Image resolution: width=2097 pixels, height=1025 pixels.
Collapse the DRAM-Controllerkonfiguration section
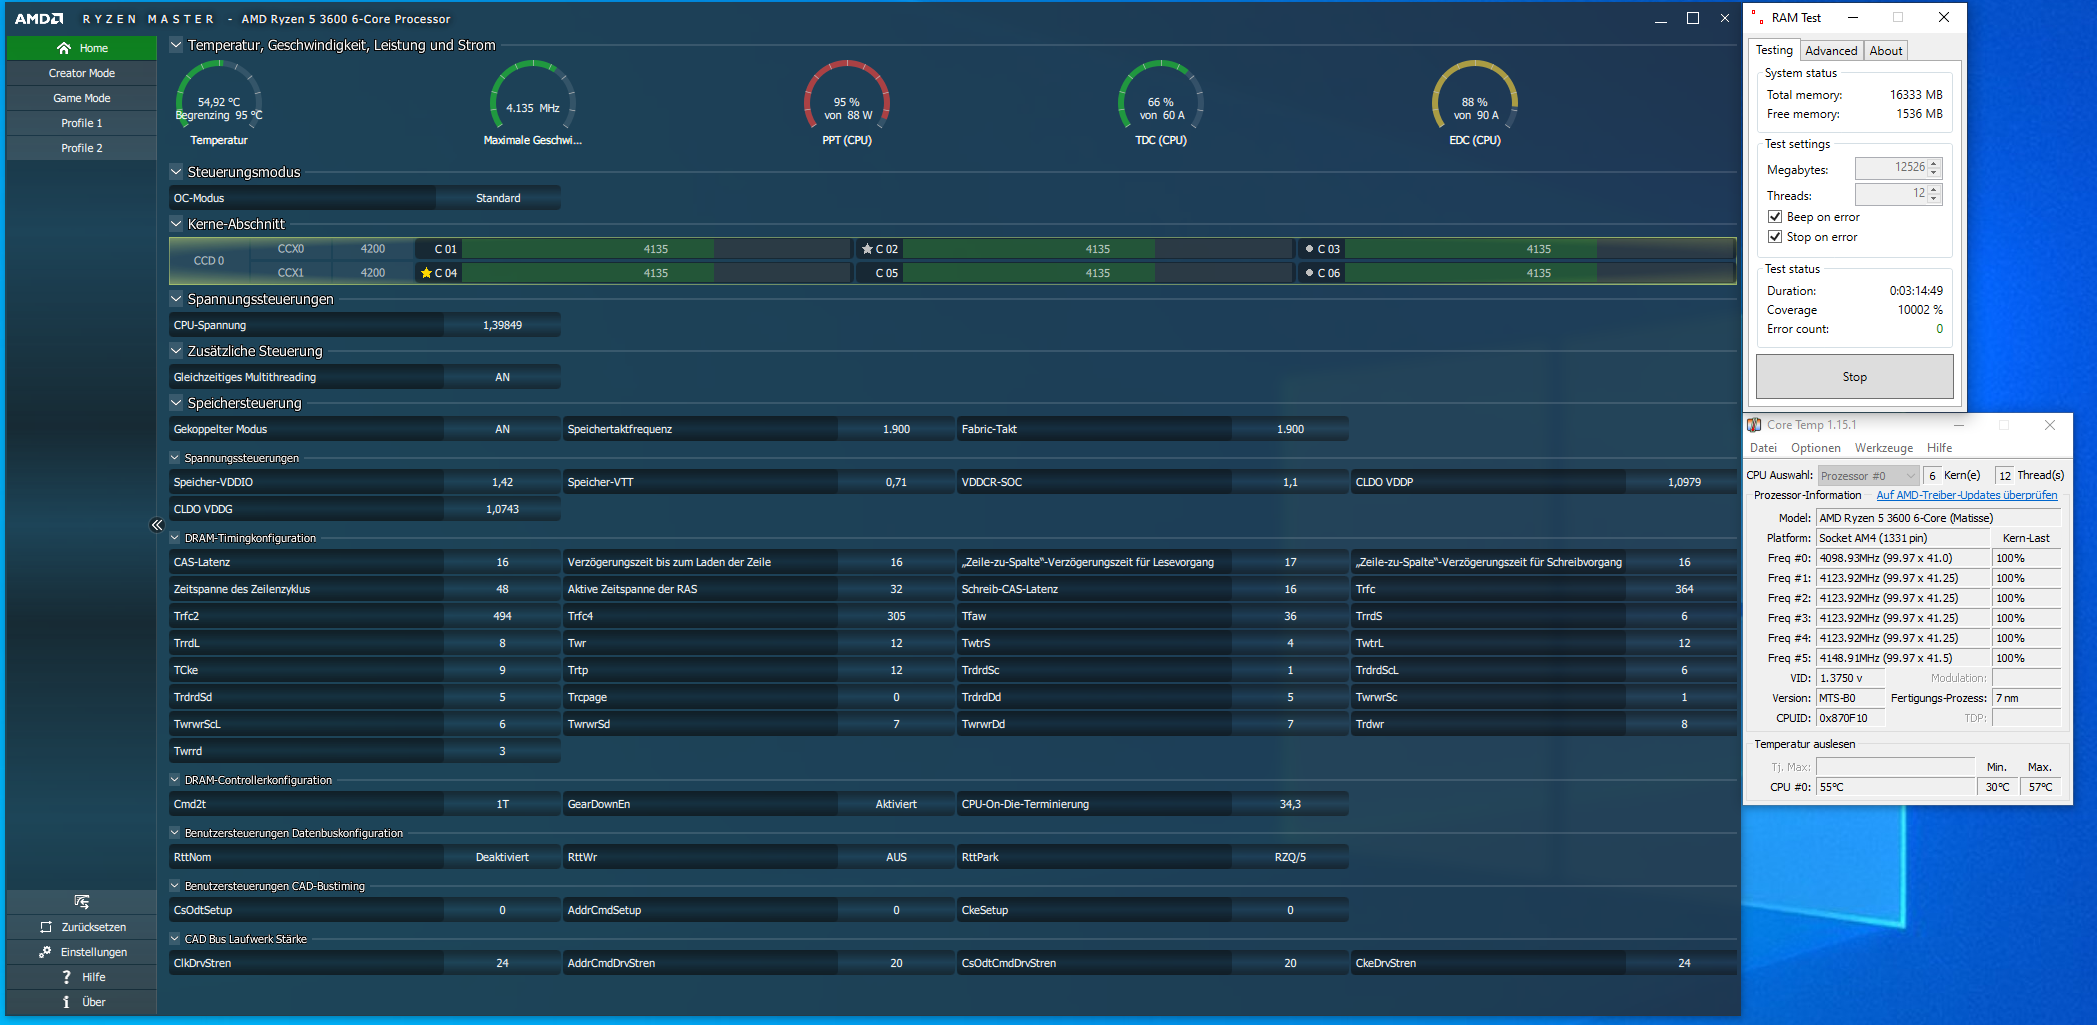175,780
